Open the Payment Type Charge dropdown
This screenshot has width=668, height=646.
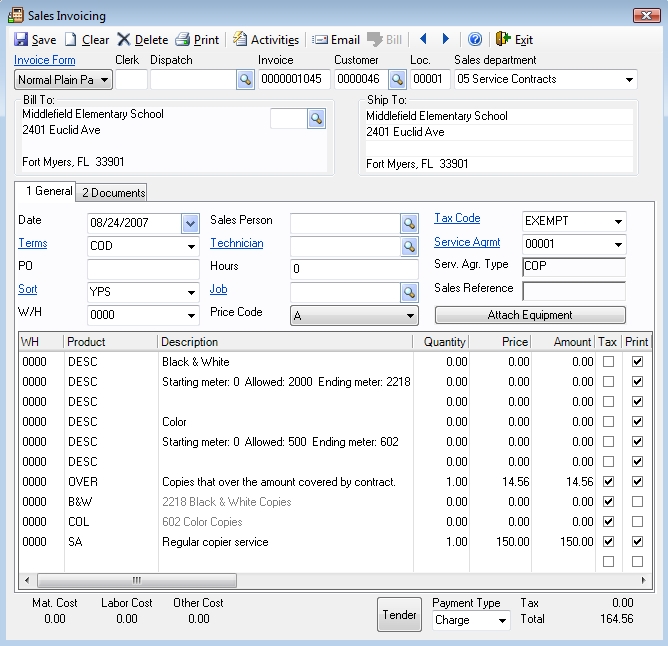(x=502, y=620)
